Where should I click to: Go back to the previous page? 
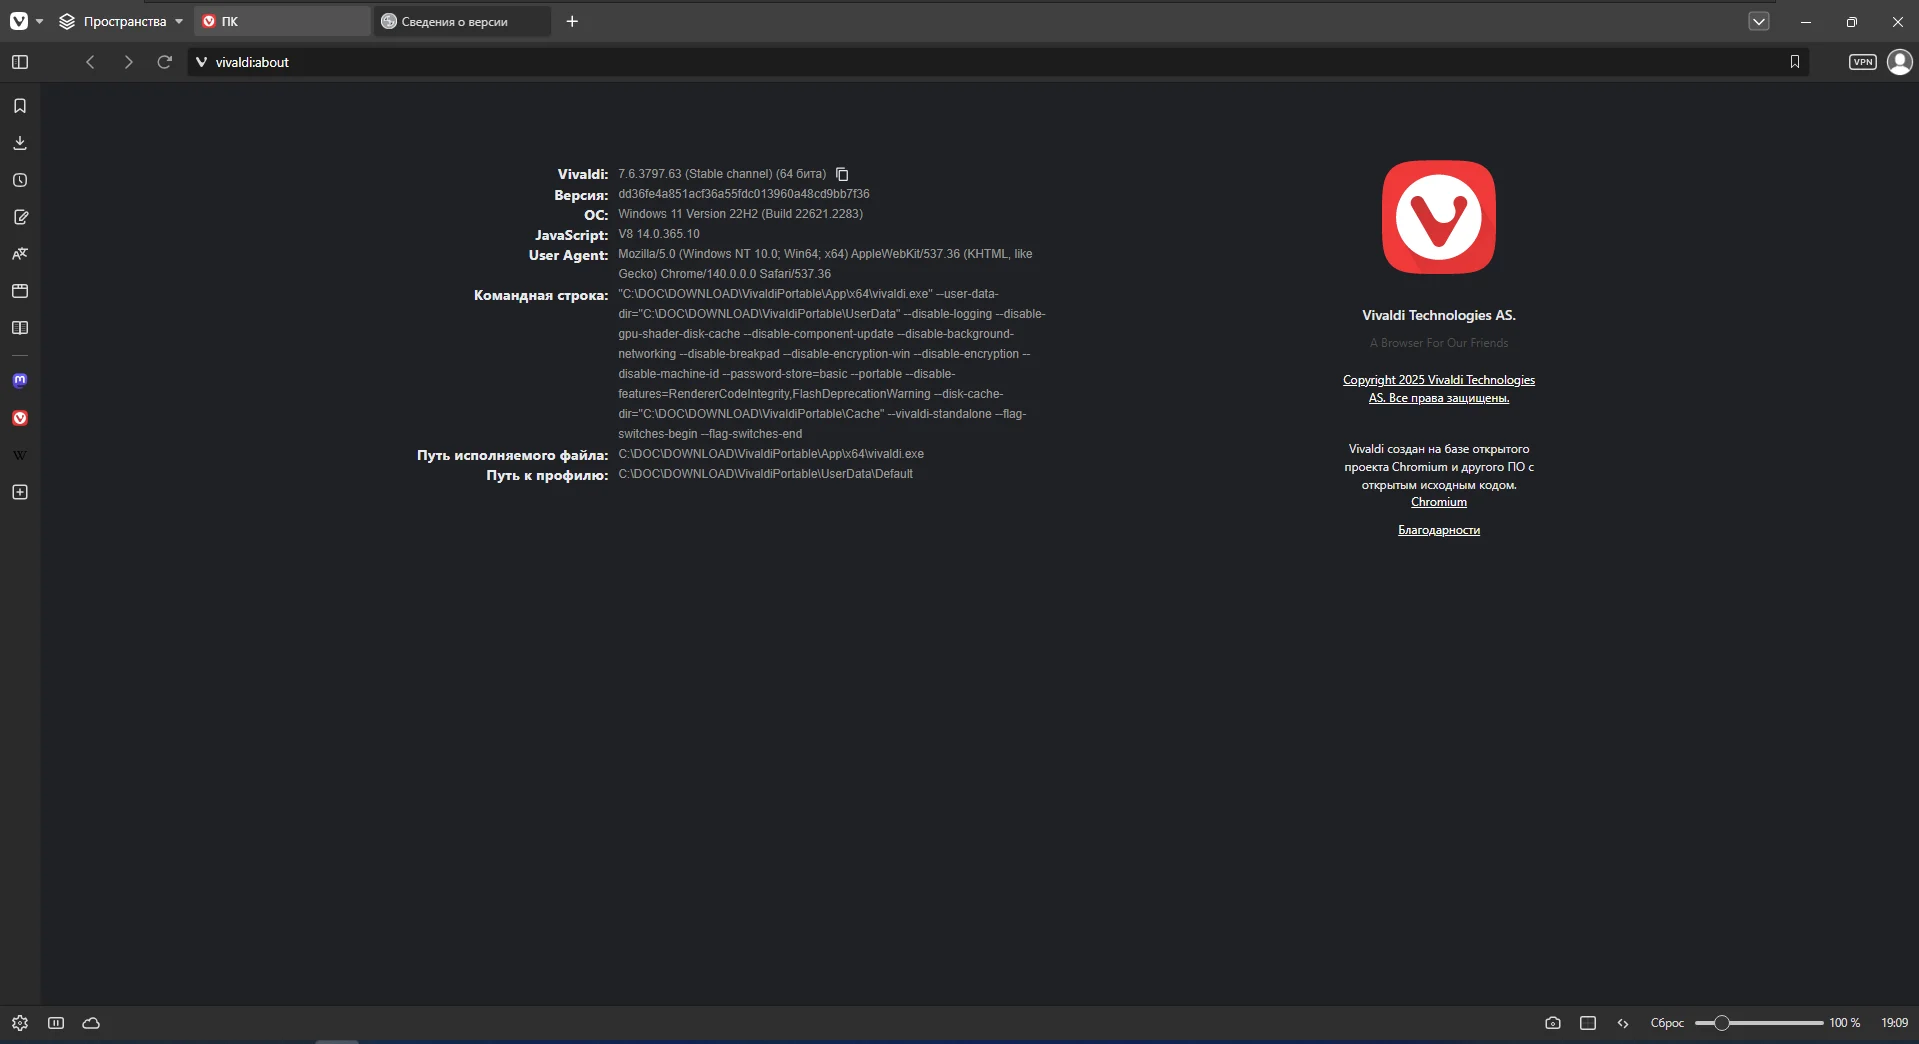point(90,62)
